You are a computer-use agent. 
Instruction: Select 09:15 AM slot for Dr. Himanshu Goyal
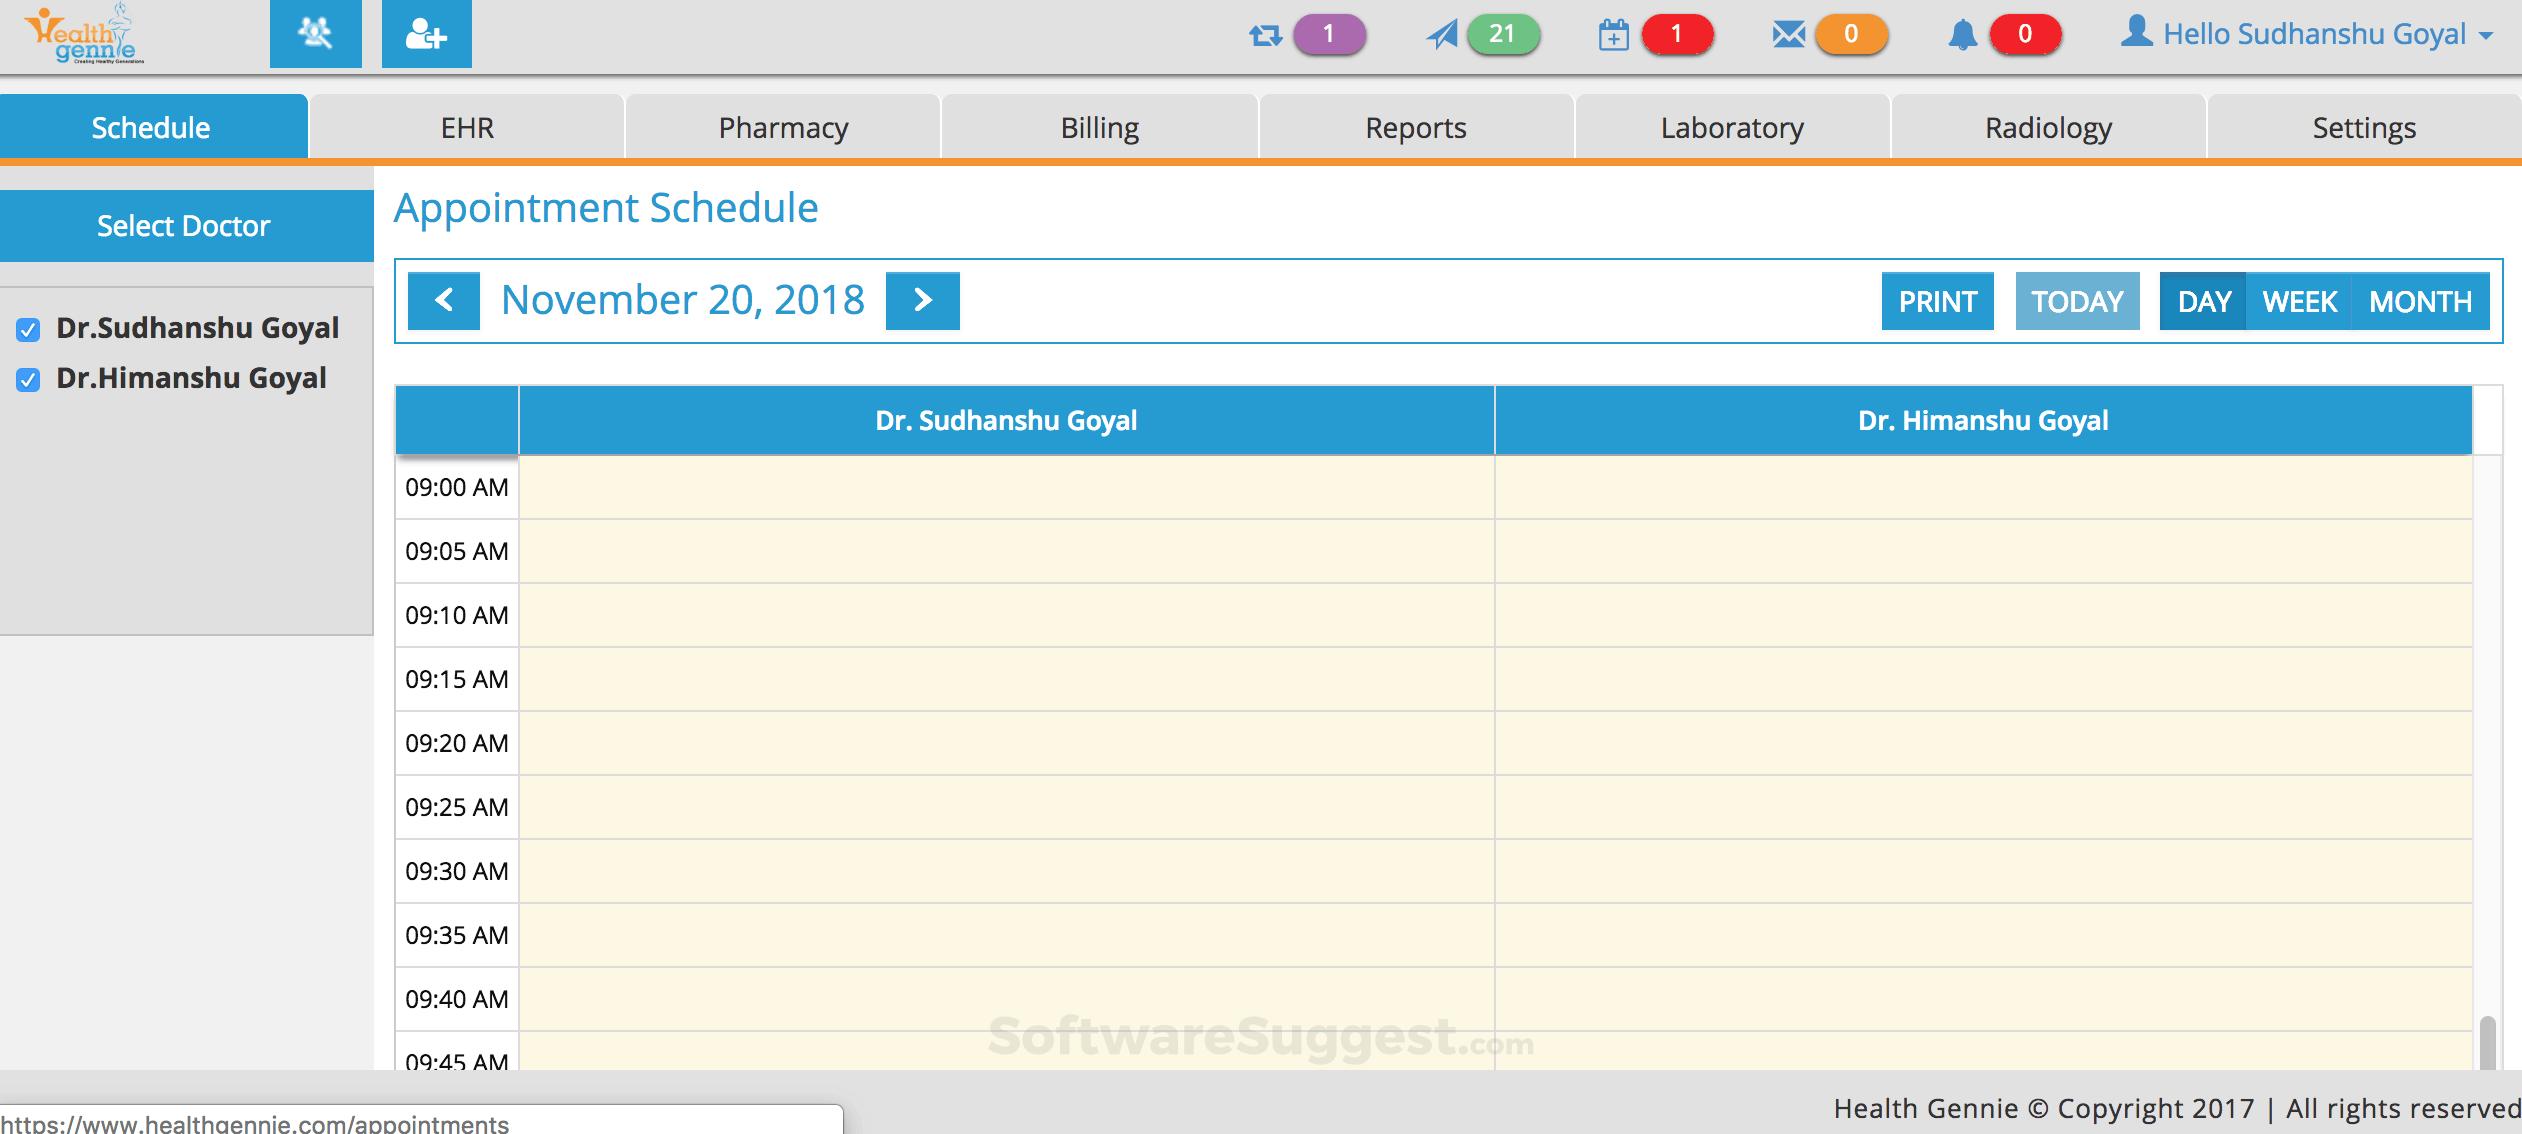1983,679
